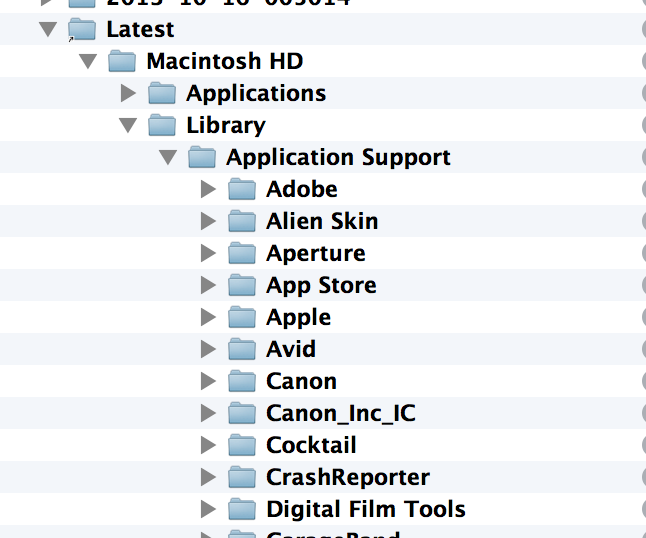Expand the Canon folder
The image size is (646, 538).
208,381
